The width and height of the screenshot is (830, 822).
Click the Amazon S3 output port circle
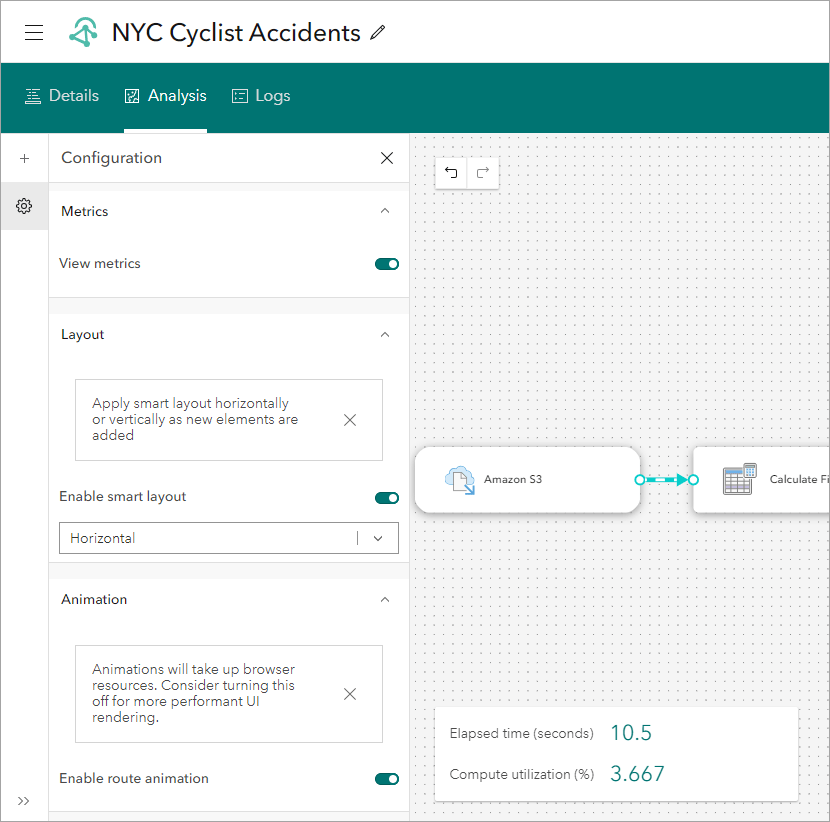(638, 480)
